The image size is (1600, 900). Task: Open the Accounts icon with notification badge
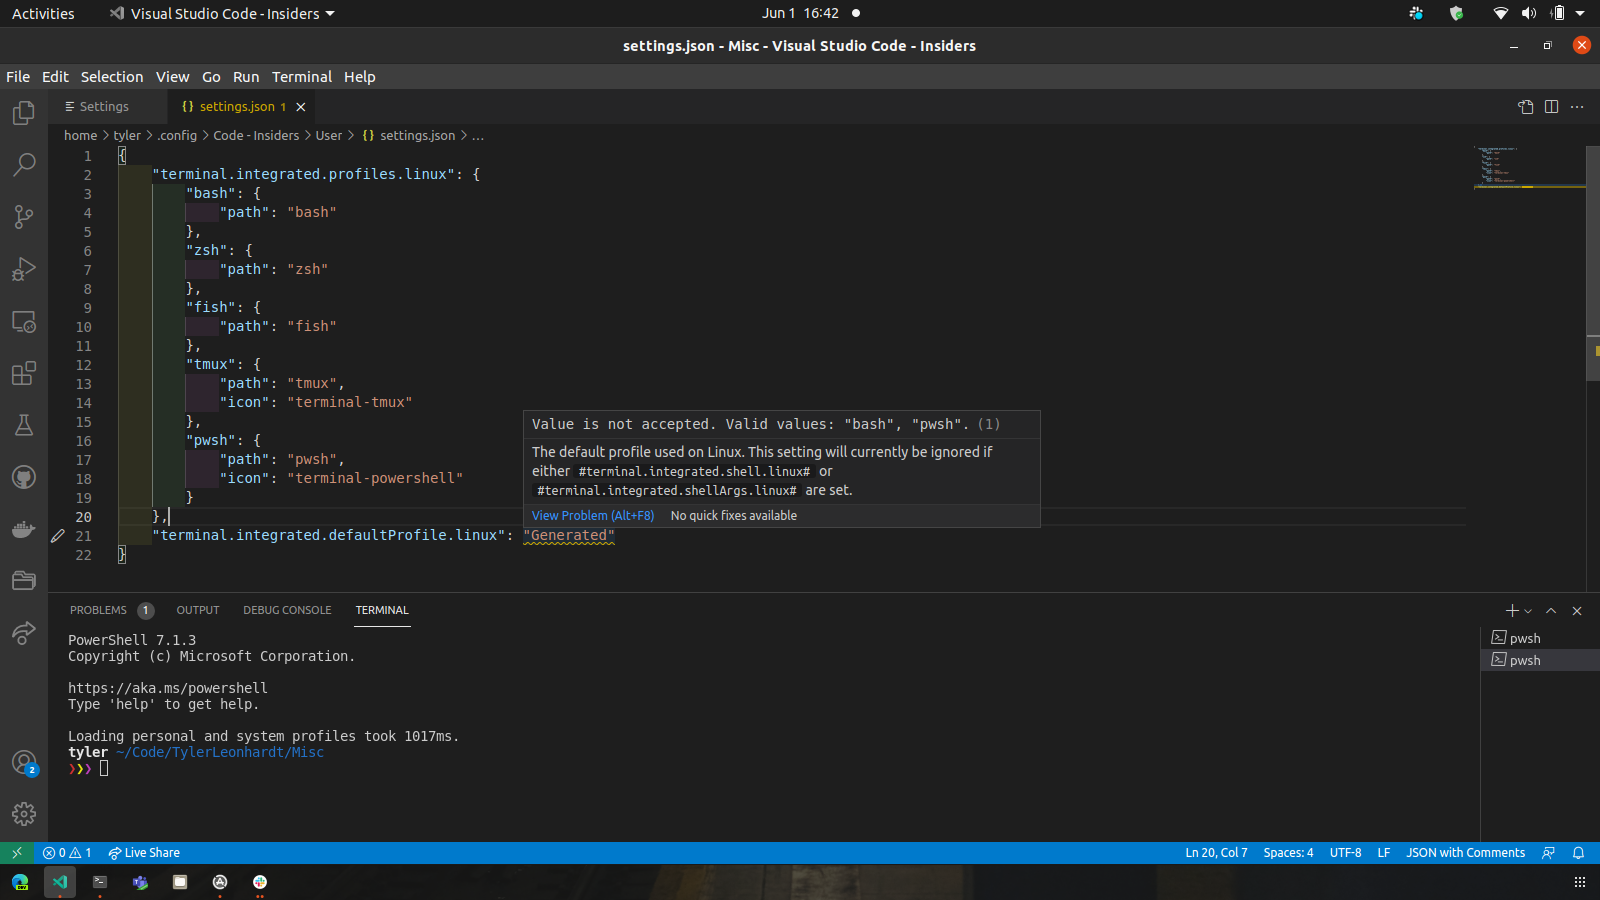23,762
